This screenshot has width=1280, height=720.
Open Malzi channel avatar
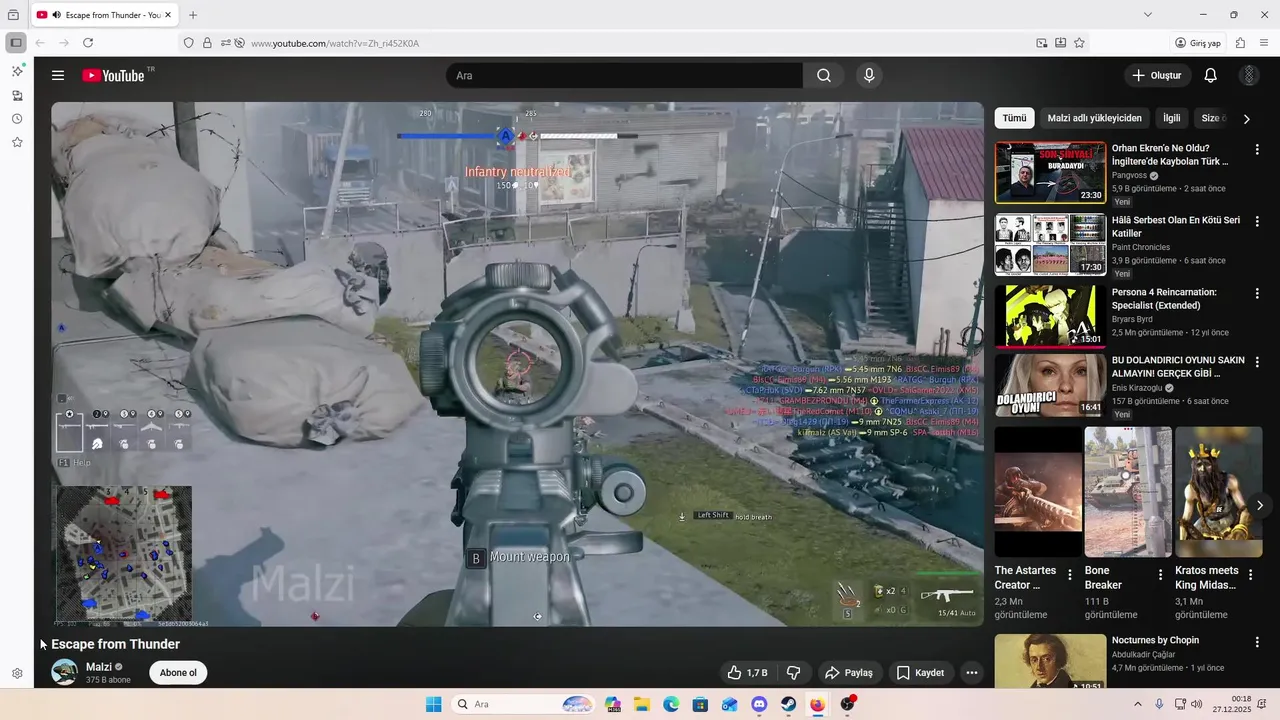click(64, 672)
